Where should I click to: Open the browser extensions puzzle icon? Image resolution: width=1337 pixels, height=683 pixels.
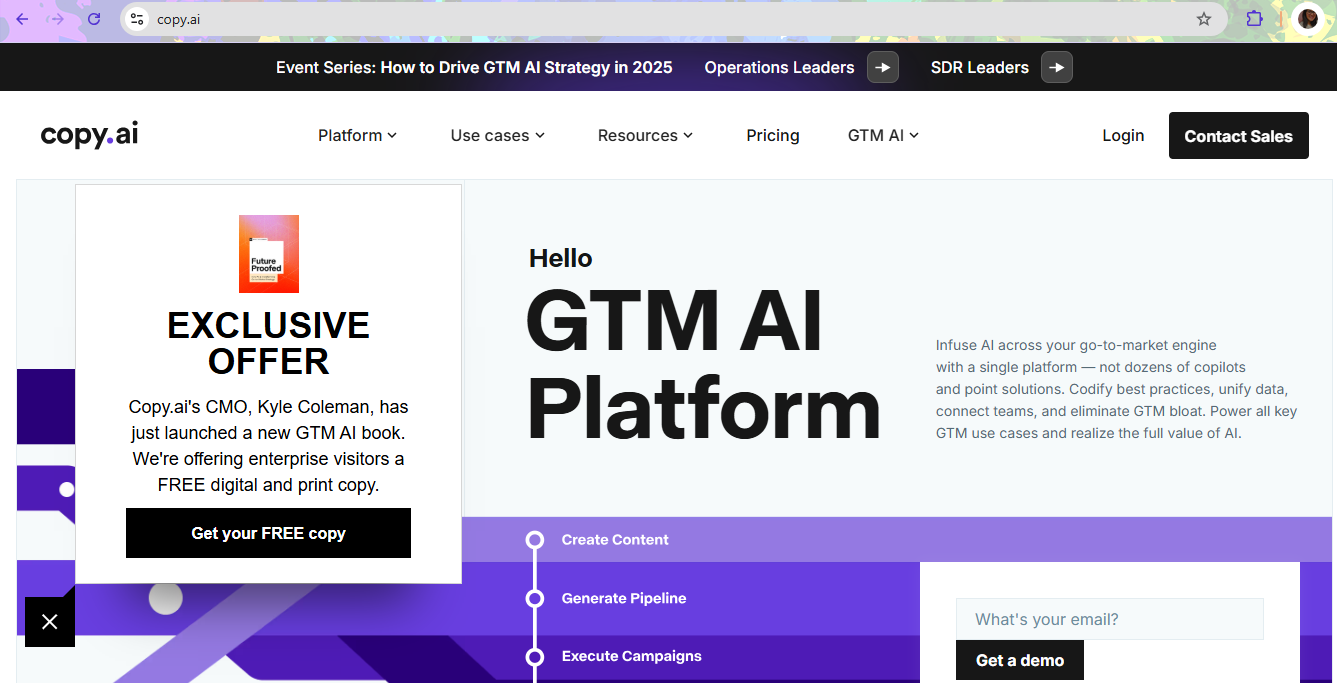point(1254,18)
